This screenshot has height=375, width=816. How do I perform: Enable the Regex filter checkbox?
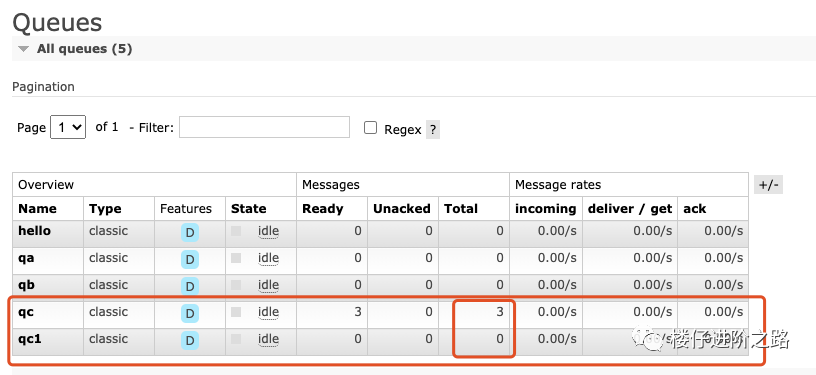[x=371, y=128]
